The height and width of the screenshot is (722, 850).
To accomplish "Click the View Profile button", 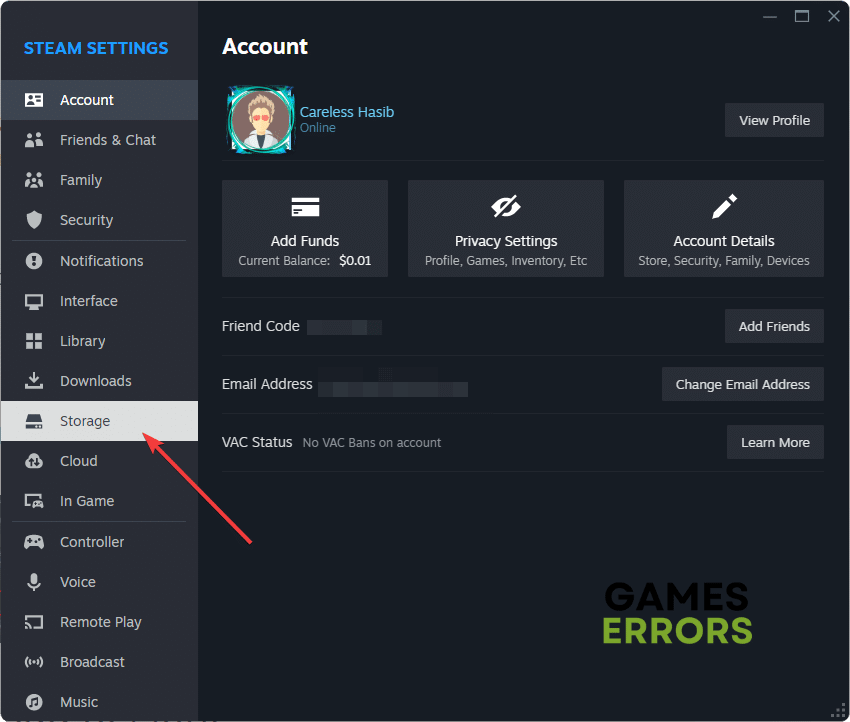I will (774, 120).
